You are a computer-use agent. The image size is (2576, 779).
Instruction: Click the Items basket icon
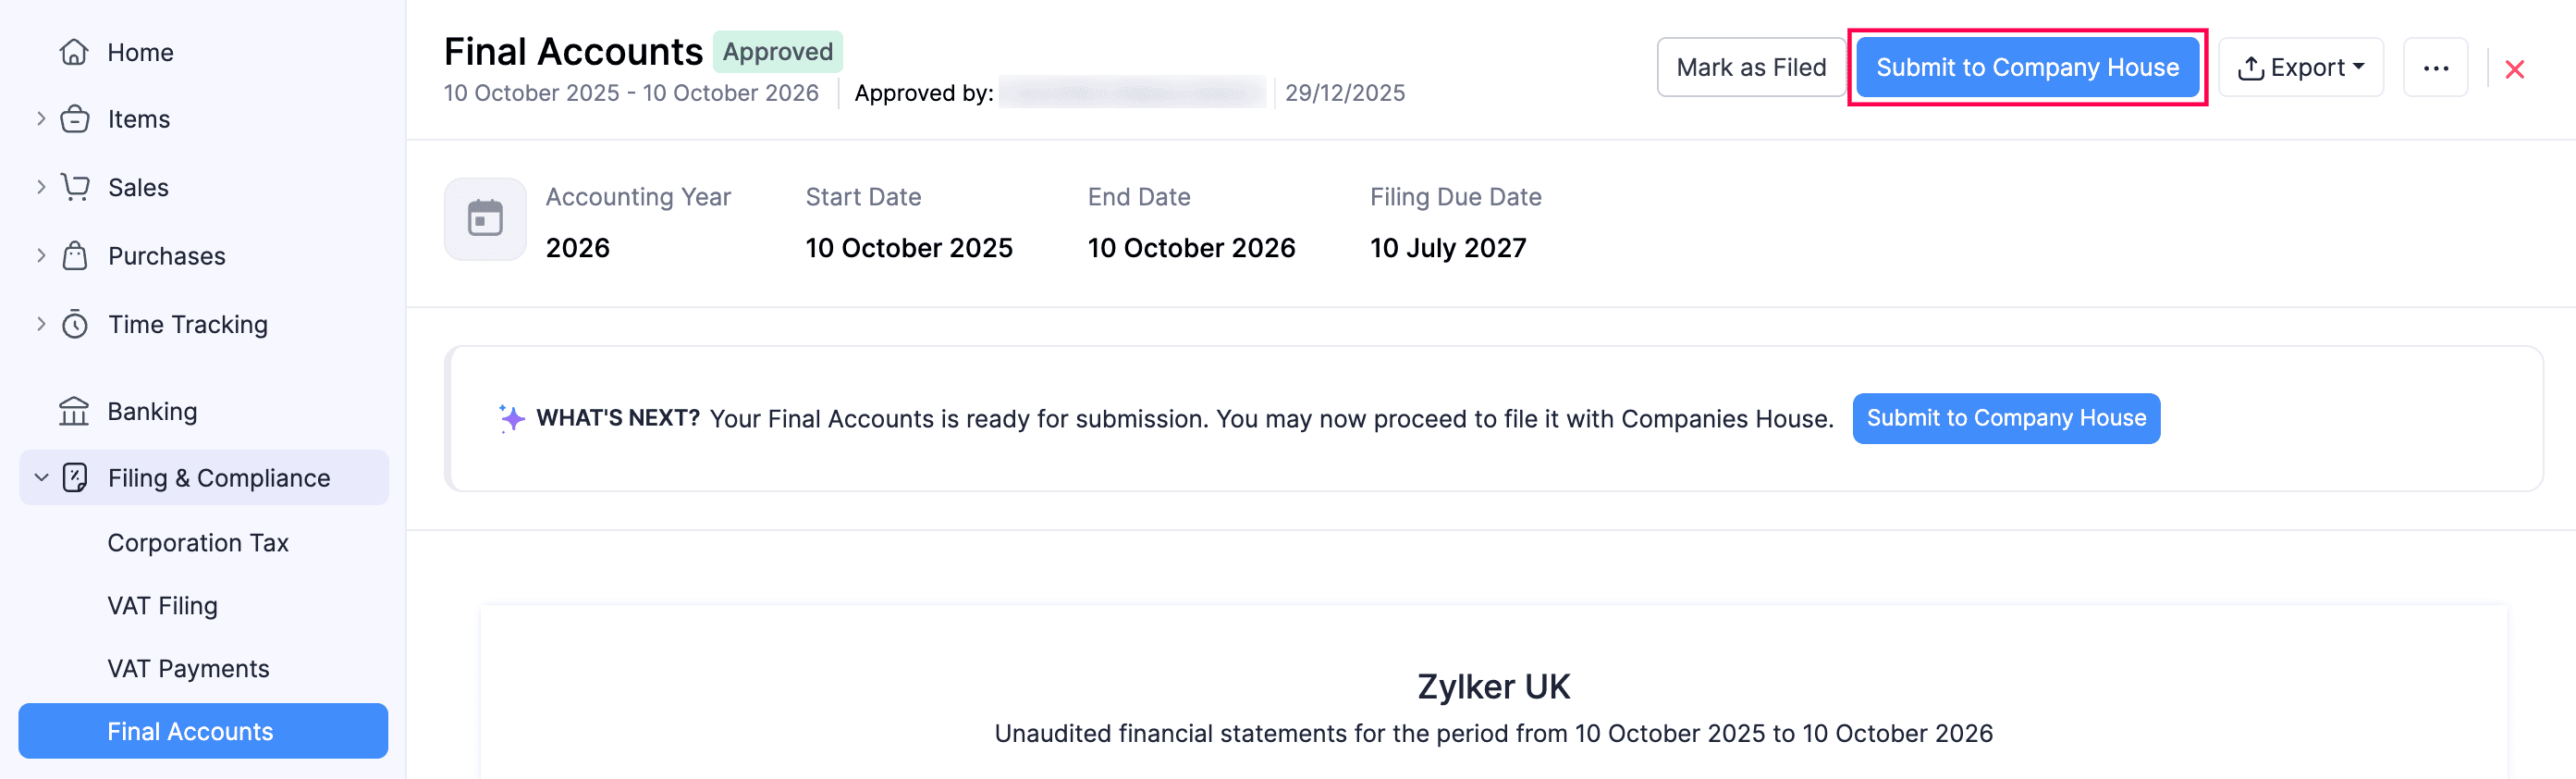point(75,119)
